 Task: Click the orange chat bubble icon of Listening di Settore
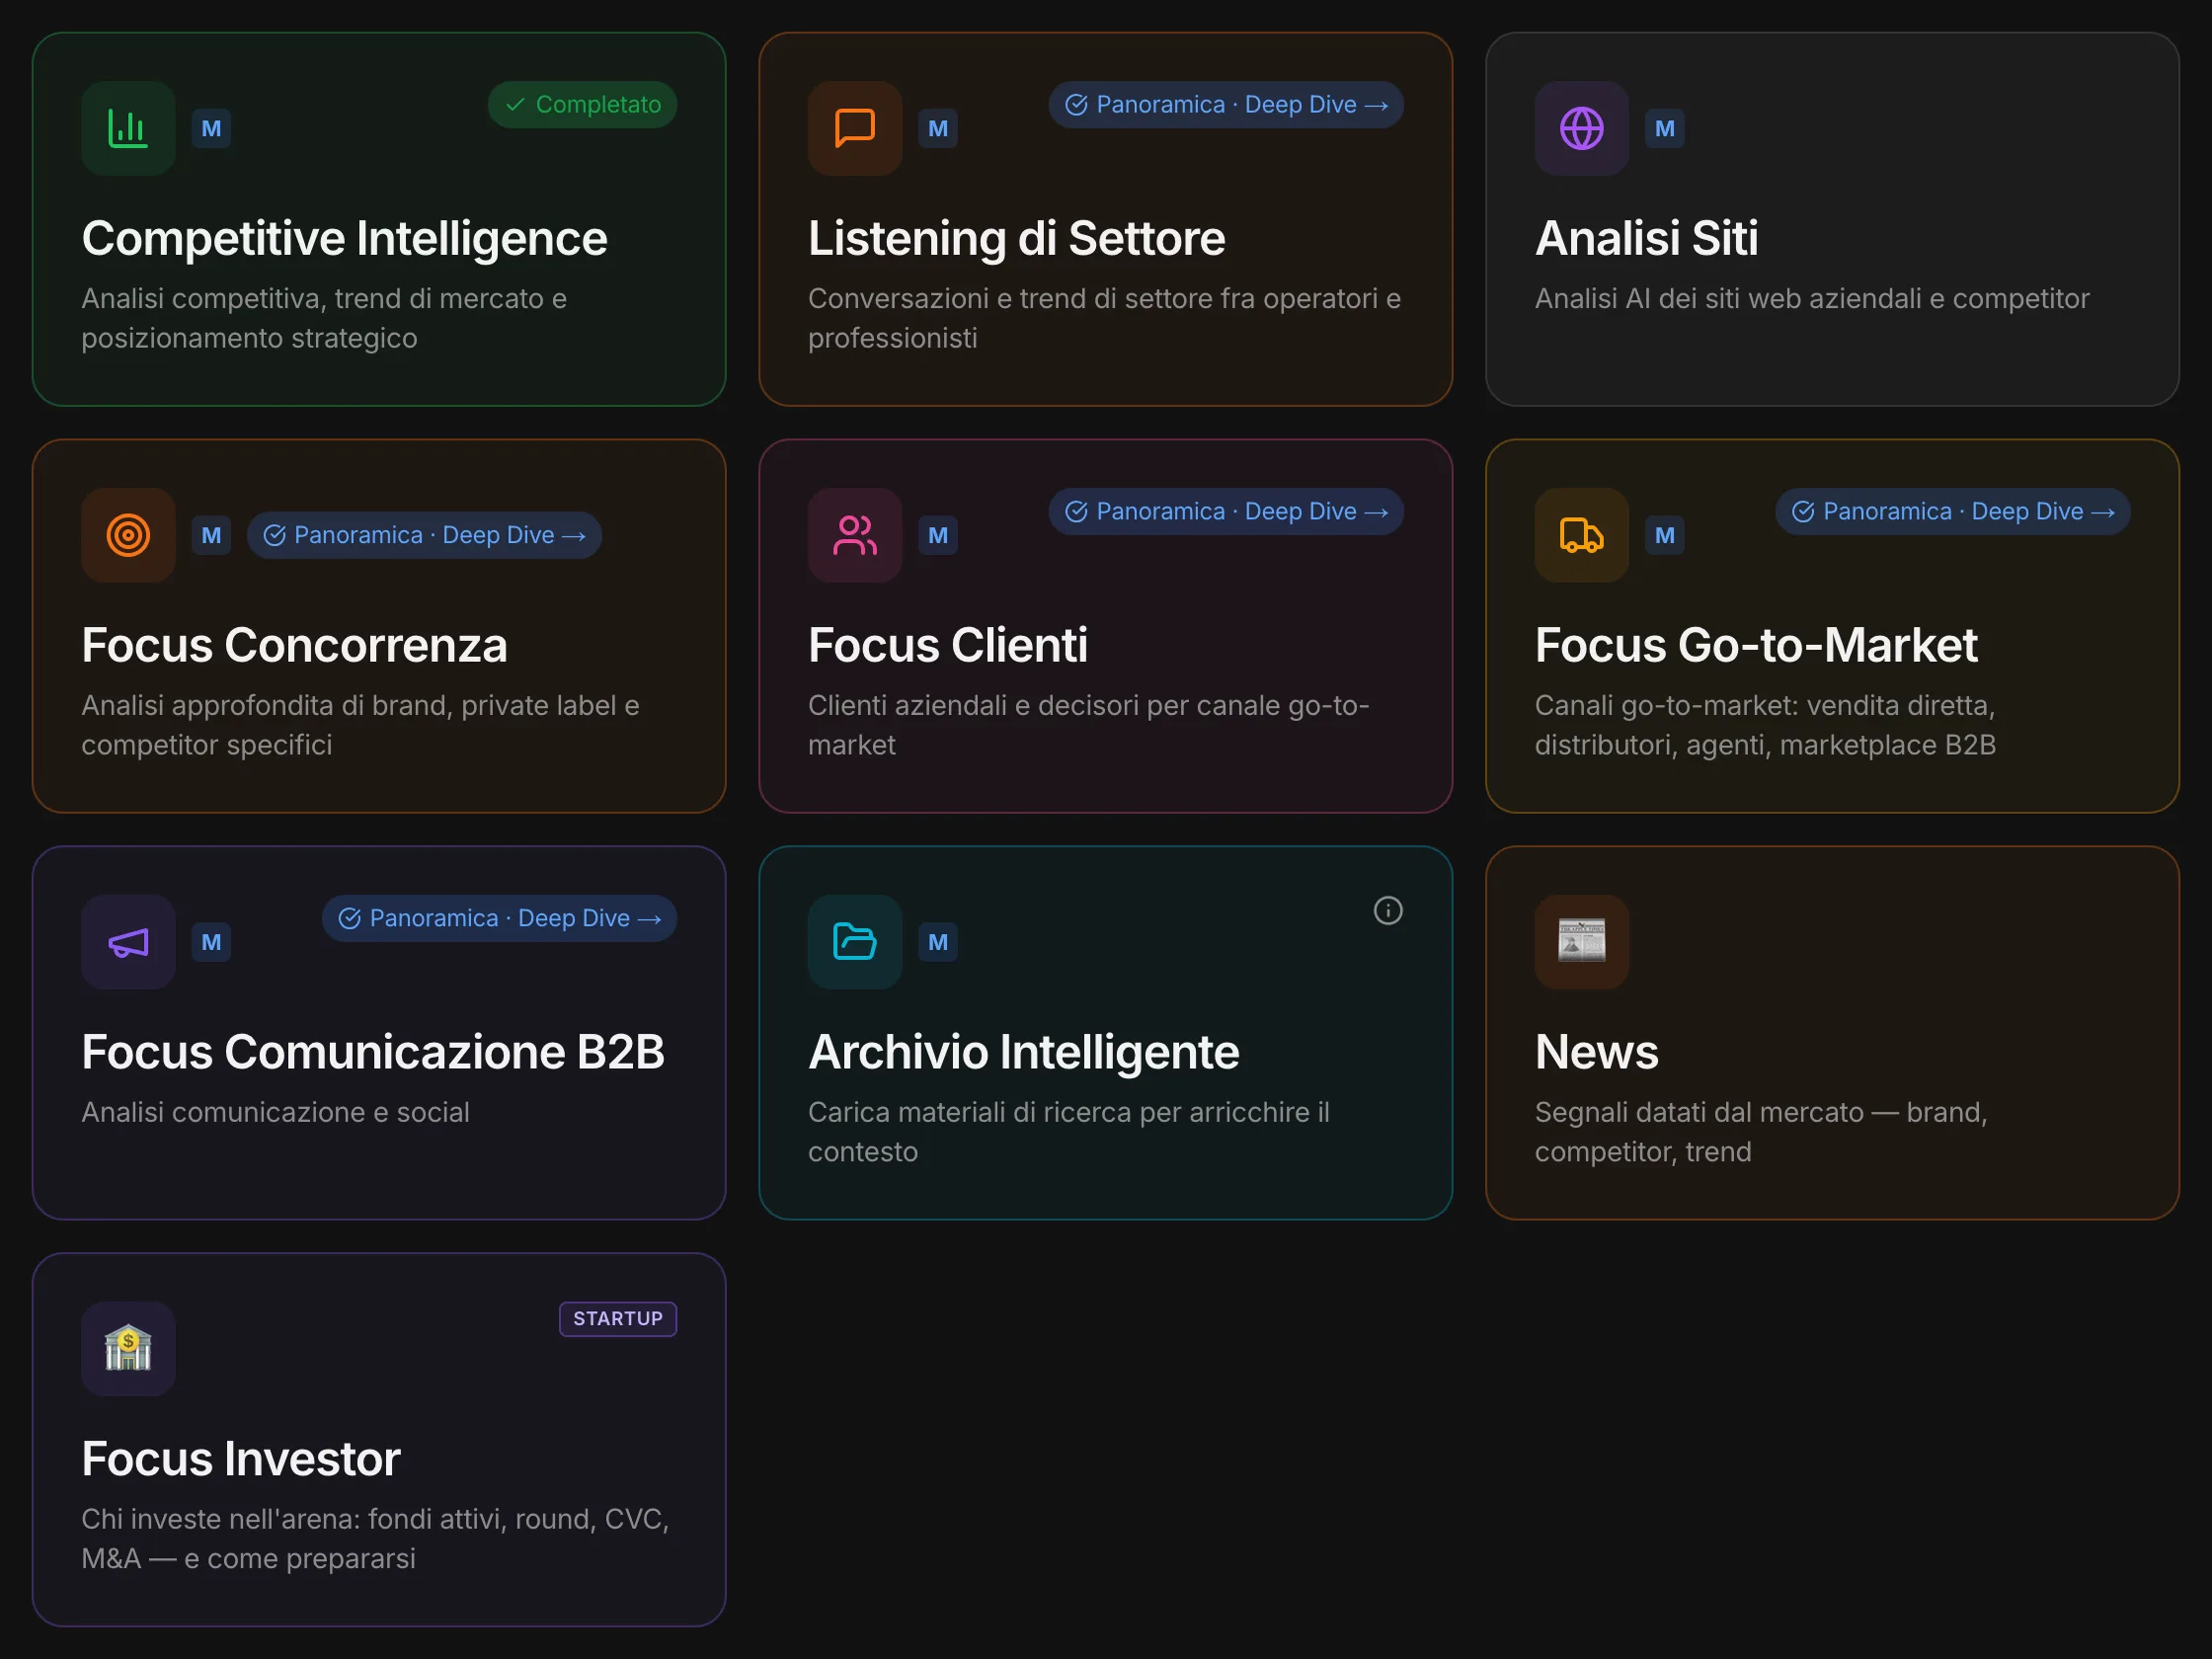tap(855, 128)
